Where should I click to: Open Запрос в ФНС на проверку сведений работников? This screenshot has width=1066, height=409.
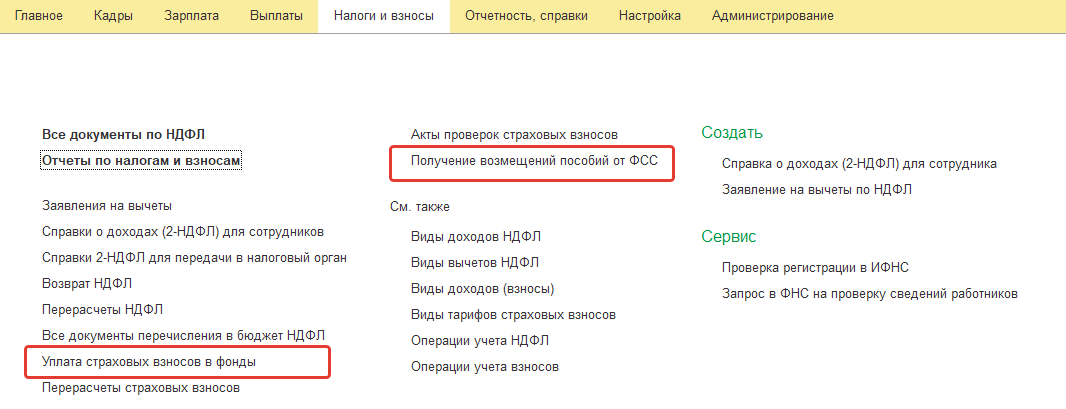tap(870, 294)
